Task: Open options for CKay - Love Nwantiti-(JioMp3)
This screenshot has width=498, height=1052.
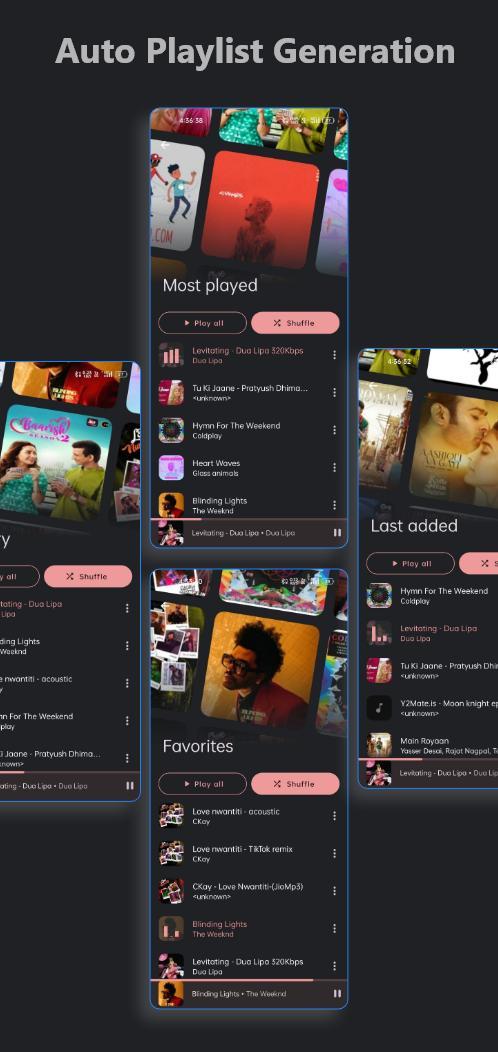Action: click(334, 891)
